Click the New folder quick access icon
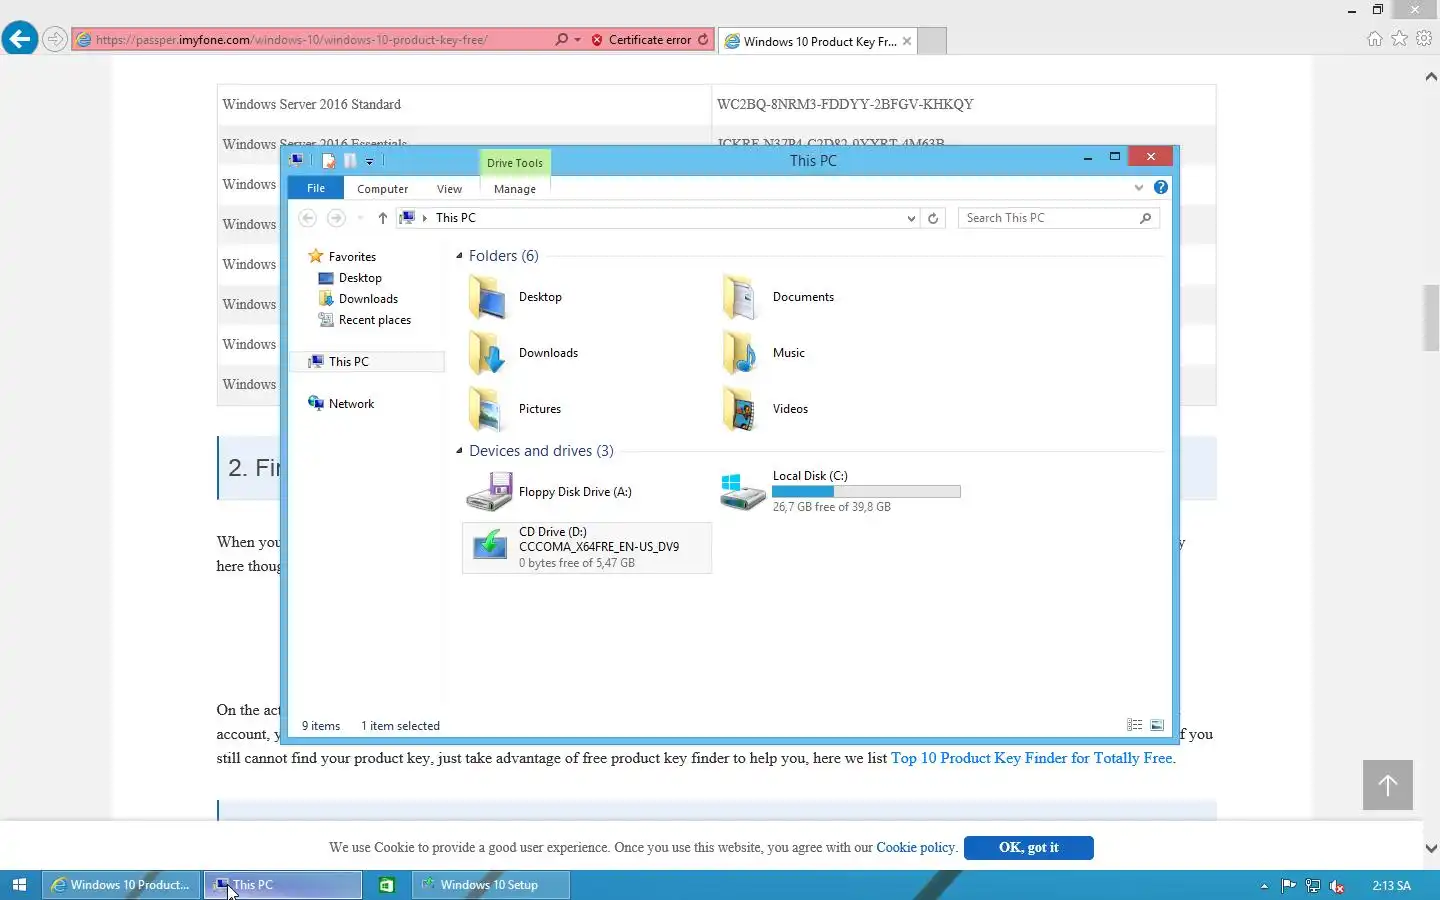This screenshot has width=1440, height=900. (350, 160)
